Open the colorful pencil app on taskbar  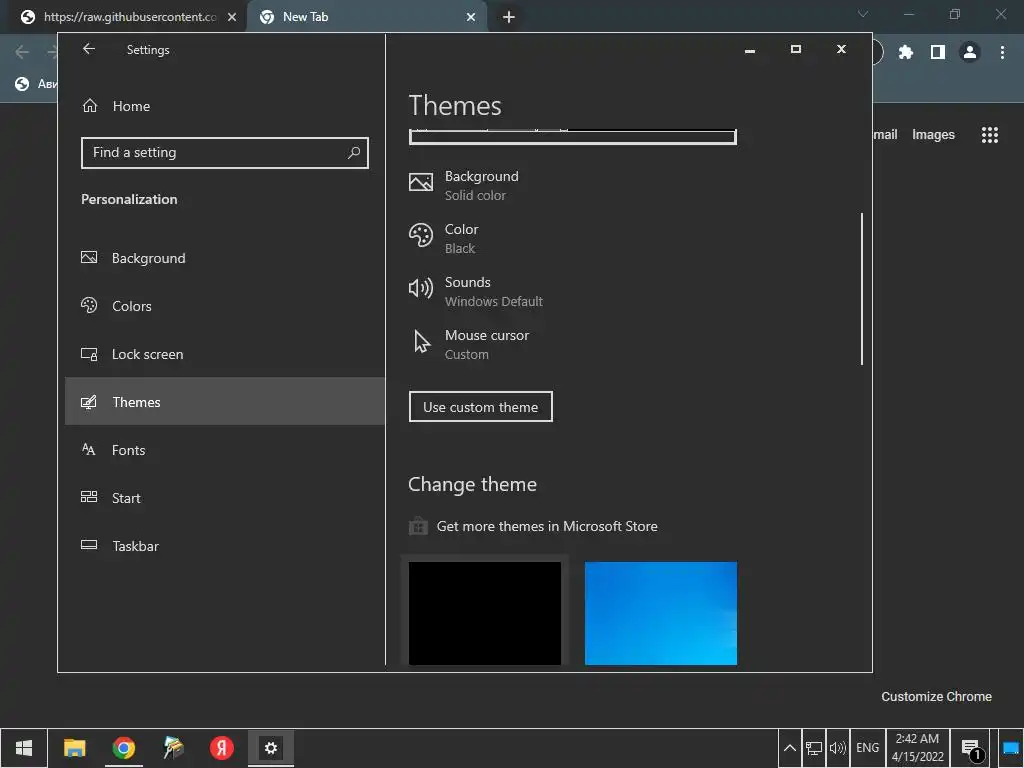pyautogui.click(x=173, y=748)
